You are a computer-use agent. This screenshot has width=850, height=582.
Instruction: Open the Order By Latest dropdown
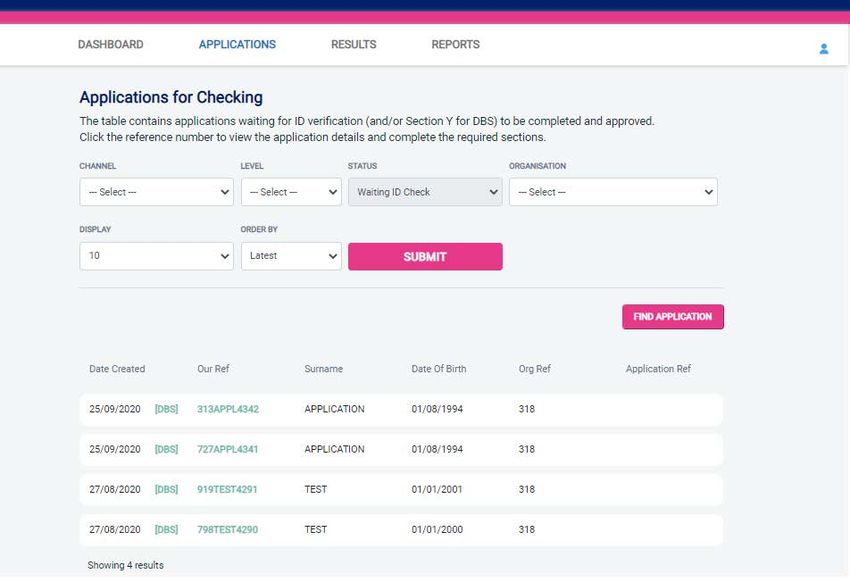(x=291, y=256)
